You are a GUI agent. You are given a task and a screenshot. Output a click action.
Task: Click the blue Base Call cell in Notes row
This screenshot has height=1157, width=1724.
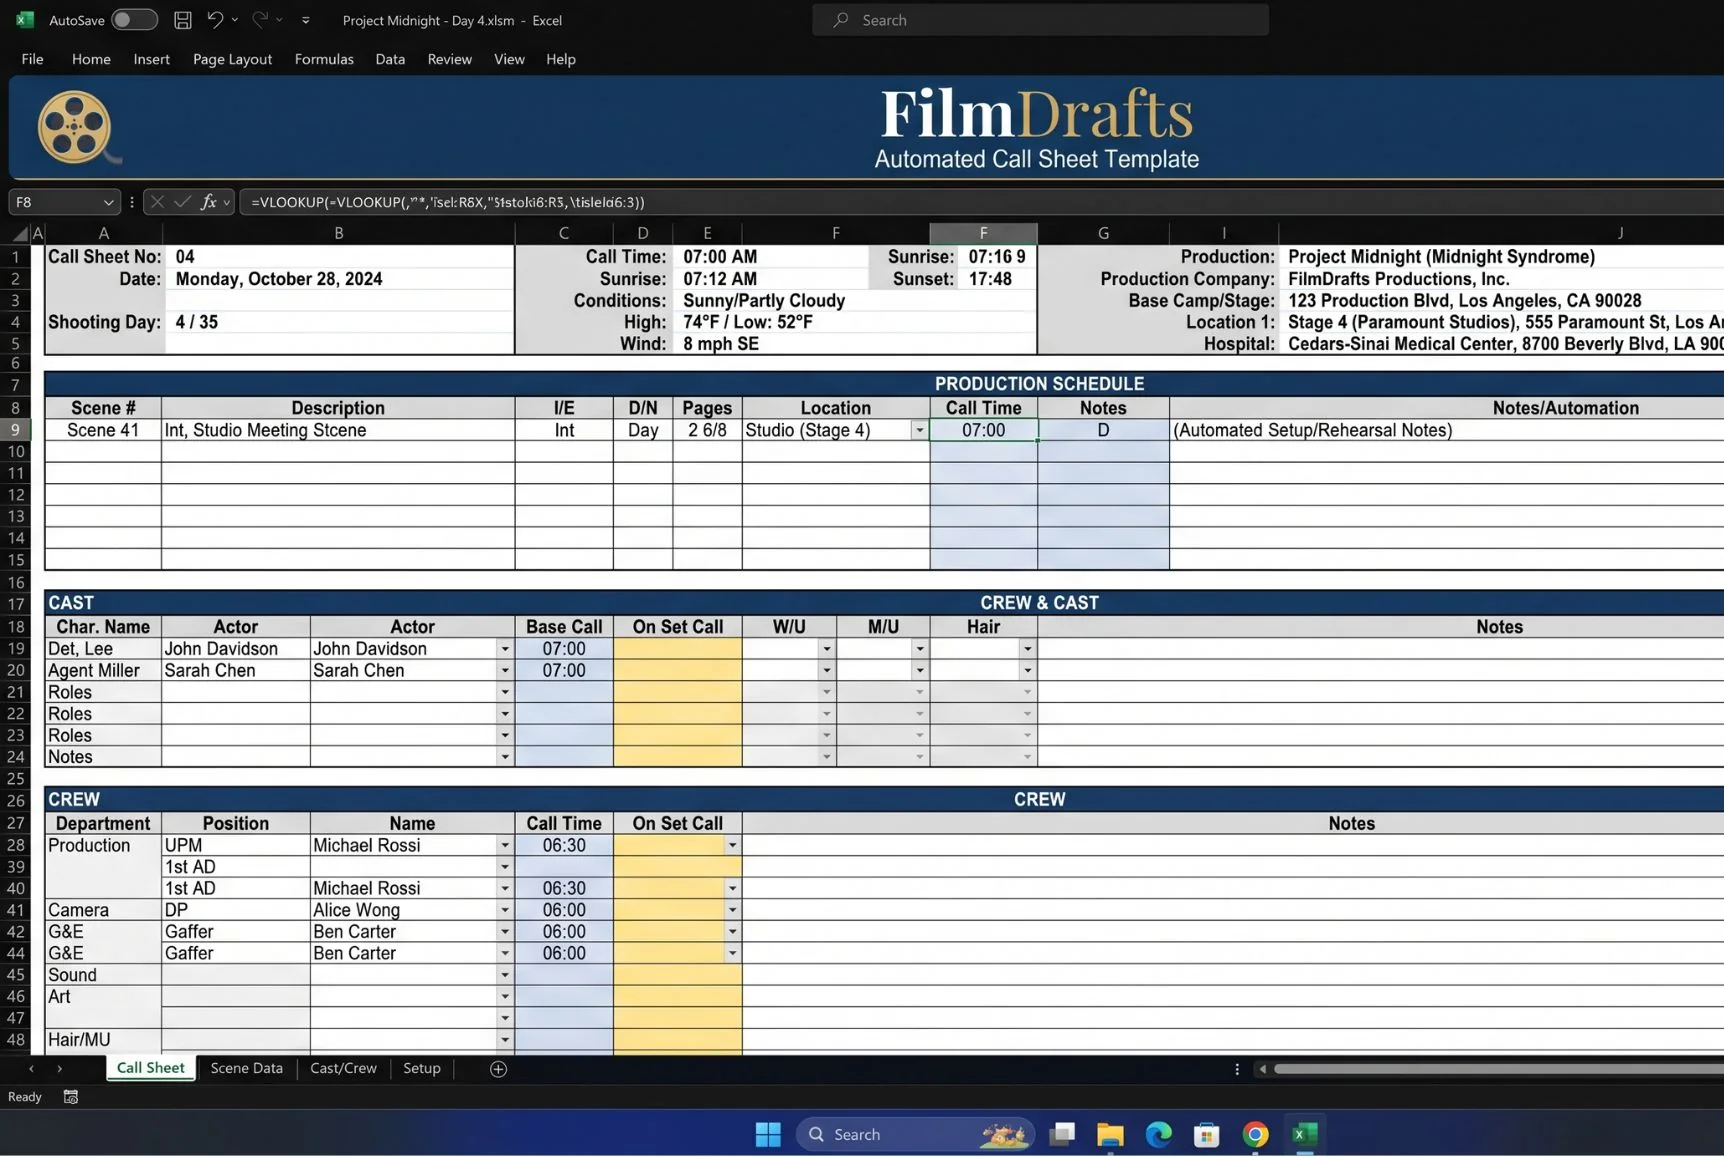point(564,757)
